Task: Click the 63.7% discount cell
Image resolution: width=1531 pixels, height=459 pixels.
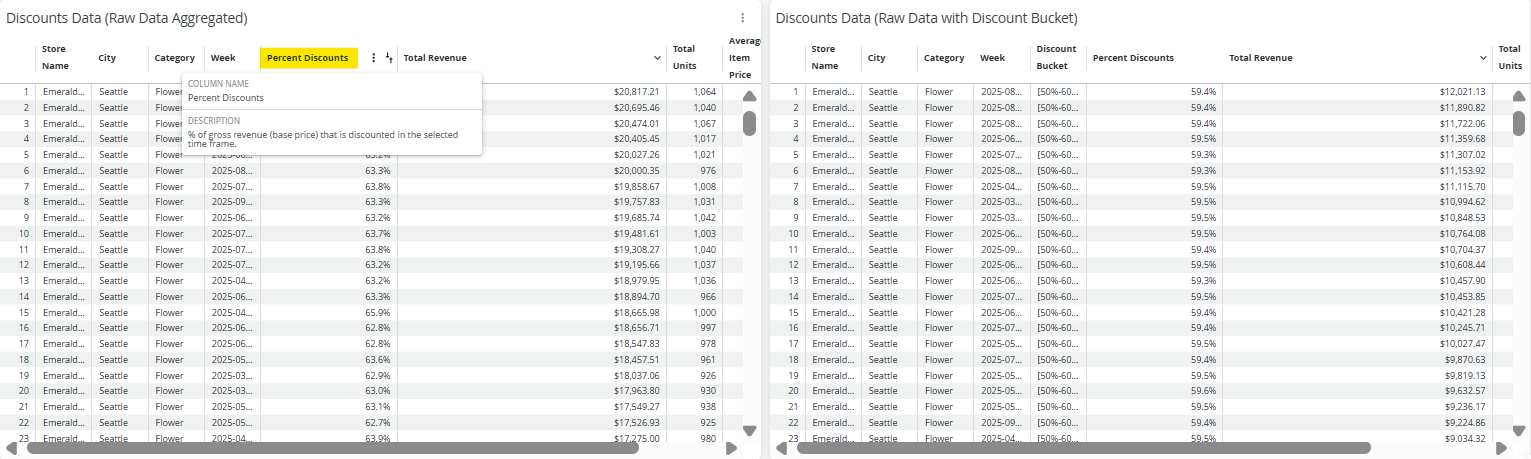Action: (378, 234)
